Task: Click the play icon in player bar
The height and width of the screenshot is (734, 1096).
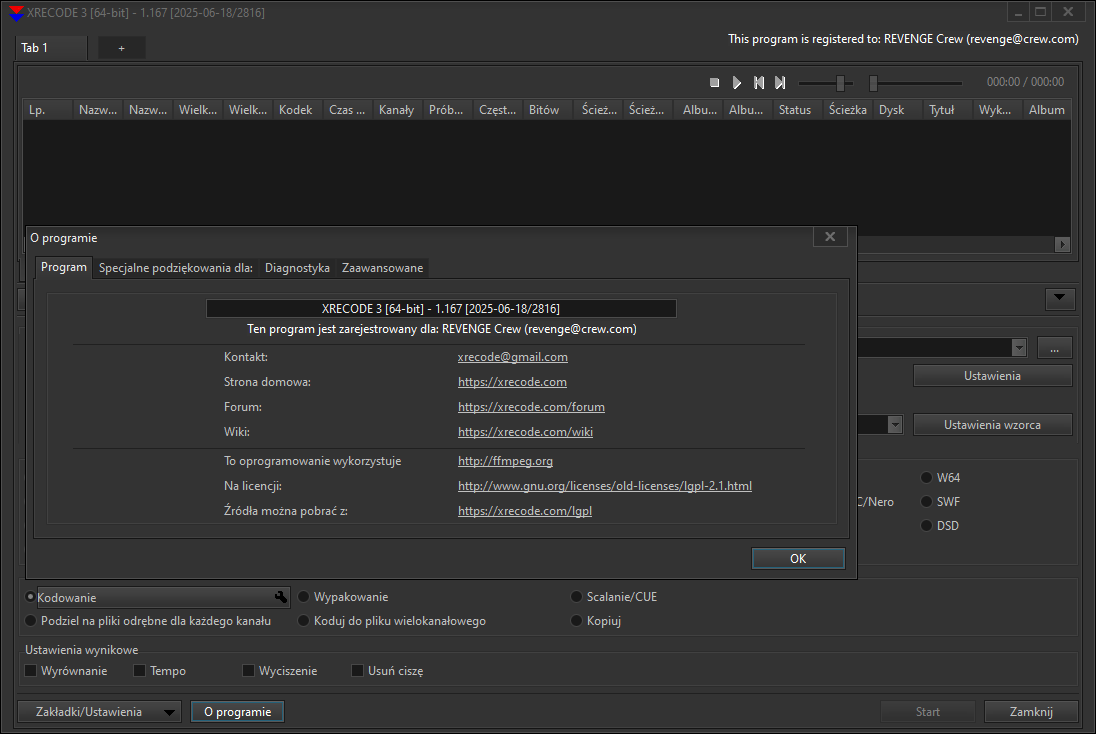Action: point(737,82)
